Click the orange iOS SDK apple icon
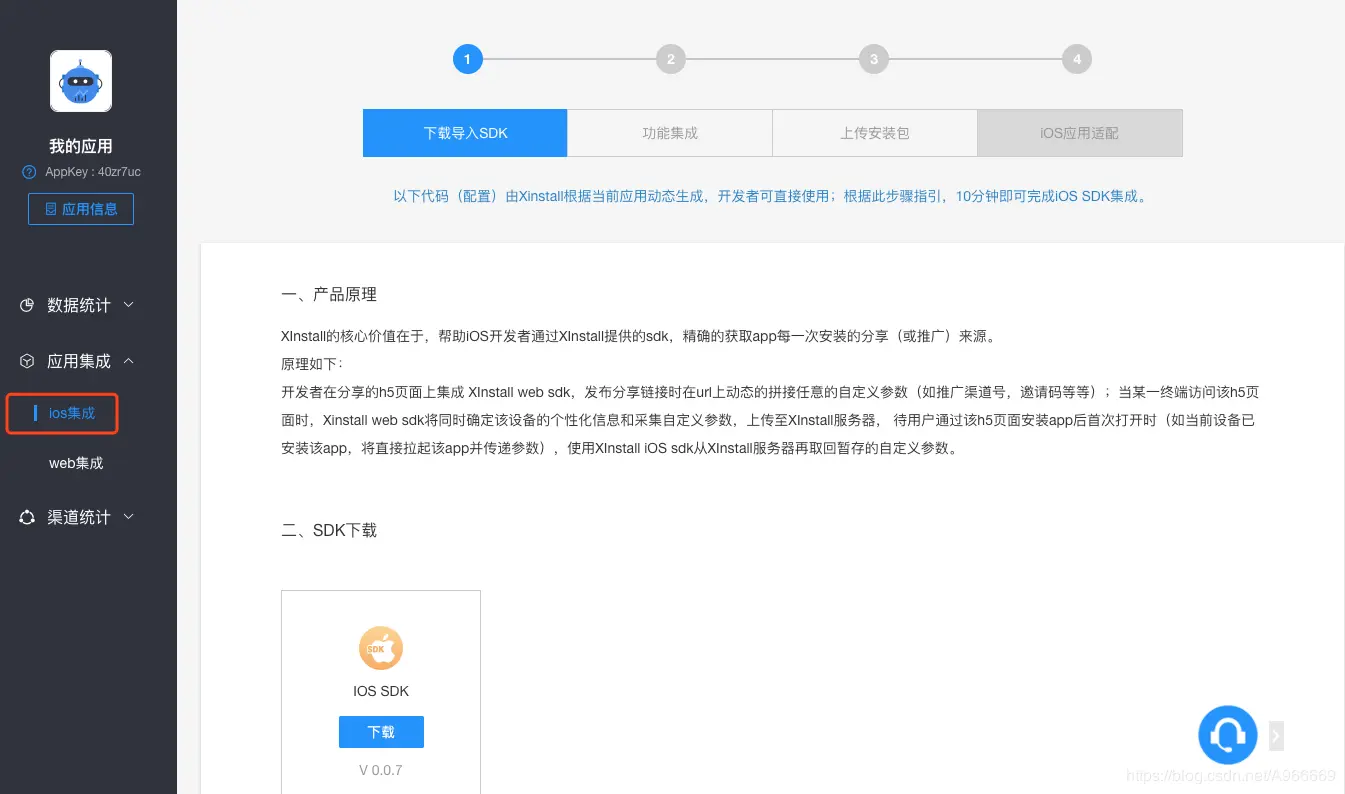Screen dimensions: 1345x794 [381, 648]
